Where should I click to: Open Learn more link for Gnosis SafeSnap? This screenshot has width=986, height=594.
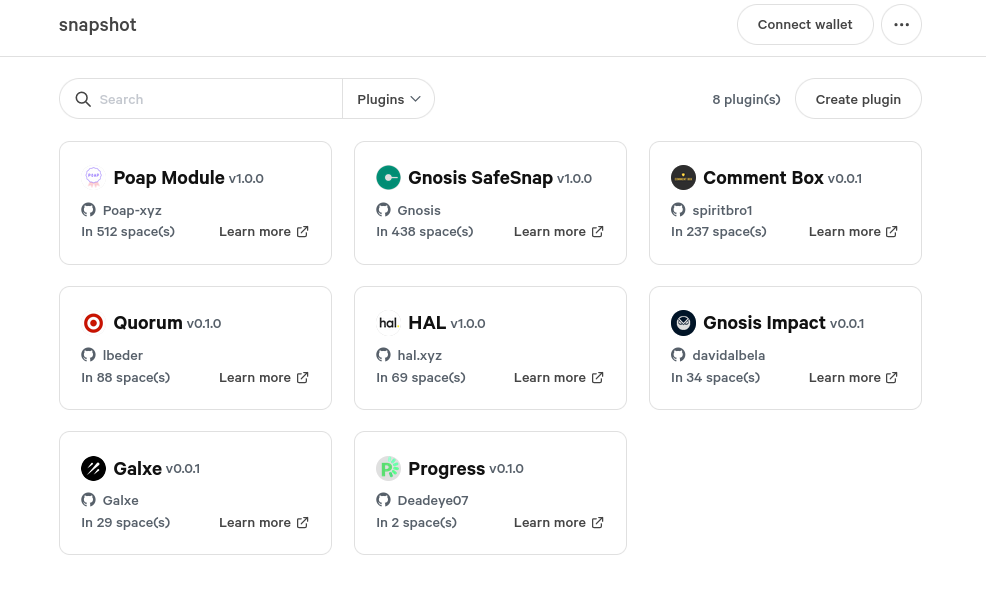(x=558, y=232)
